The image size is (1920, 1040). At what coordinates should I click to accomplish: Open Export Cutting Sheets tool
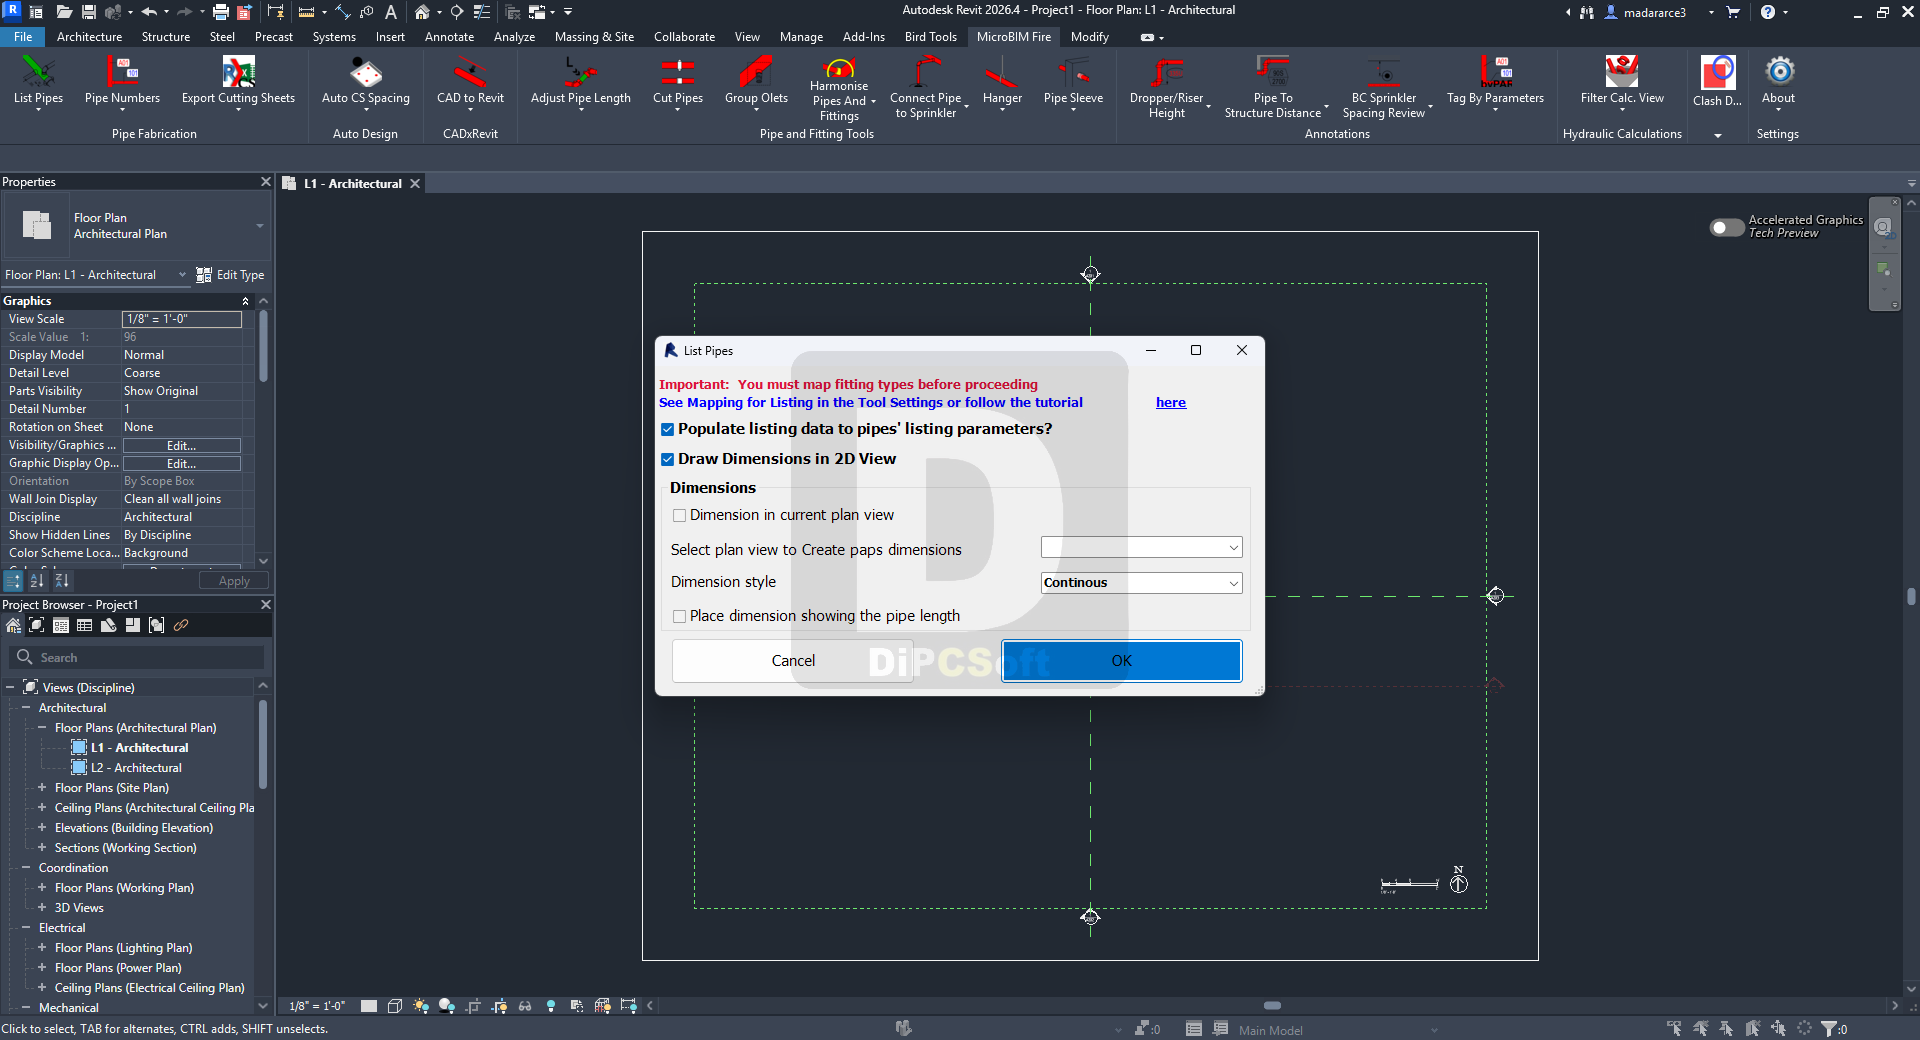pyautogui.click(x=238, y=80)
